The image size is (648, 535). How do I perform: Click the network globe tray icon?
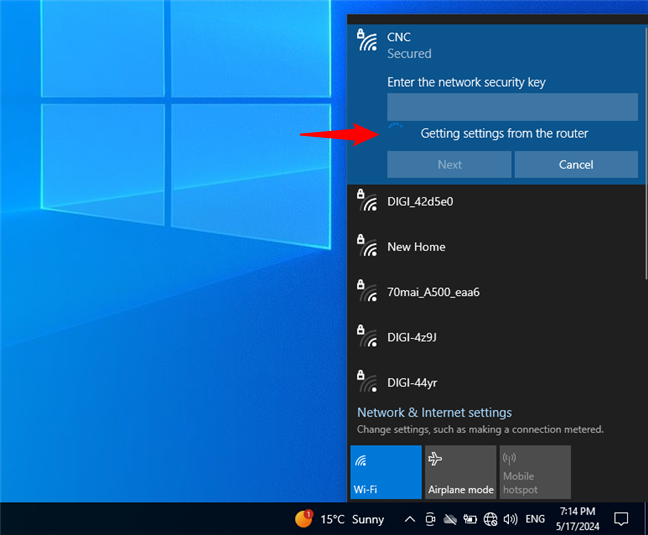[x=491, y=519]
